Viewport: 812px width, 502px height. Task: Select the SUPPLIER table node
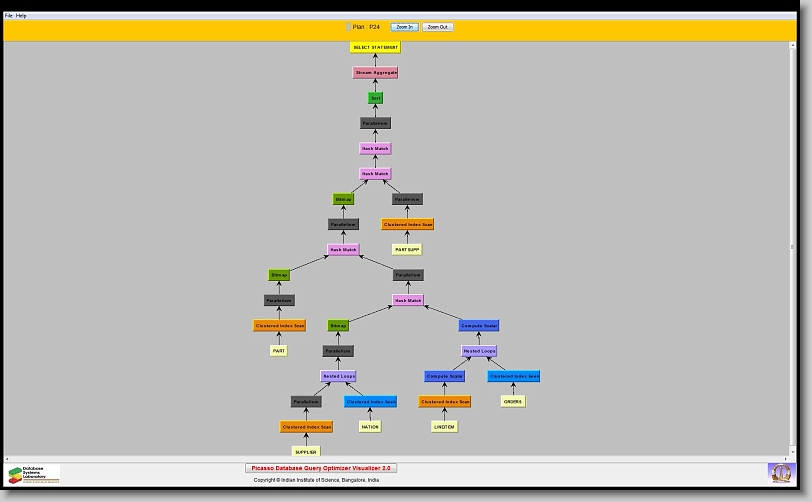[x=305, y=452]
